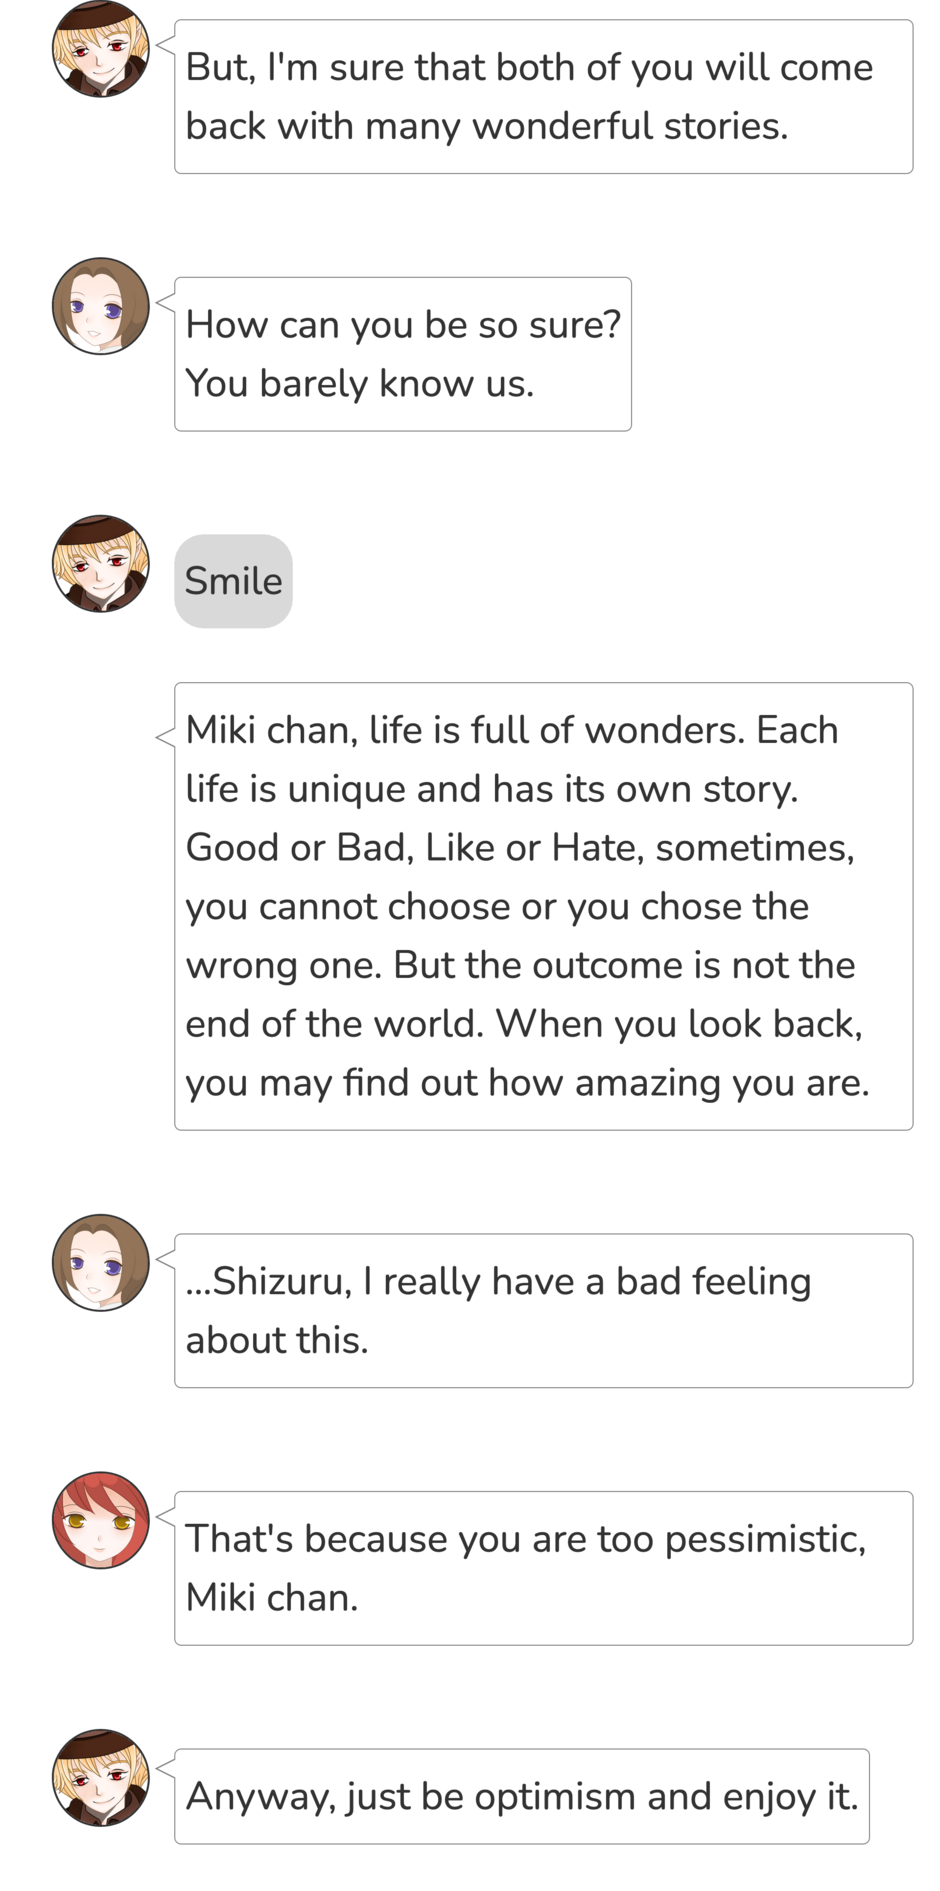Click the tail pointer of 'Miki chan, life' bubble
The width and height of the screenshot is (940, 1891).
coord(165,738)
